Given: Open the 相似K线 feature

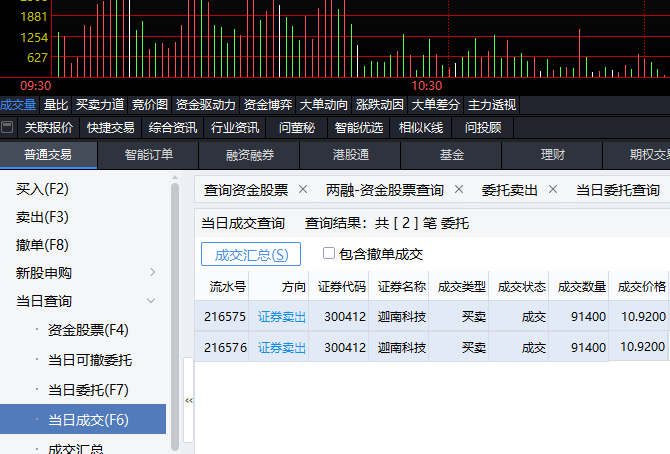Looking at the screenshot, I should click(x=420, y=127).
